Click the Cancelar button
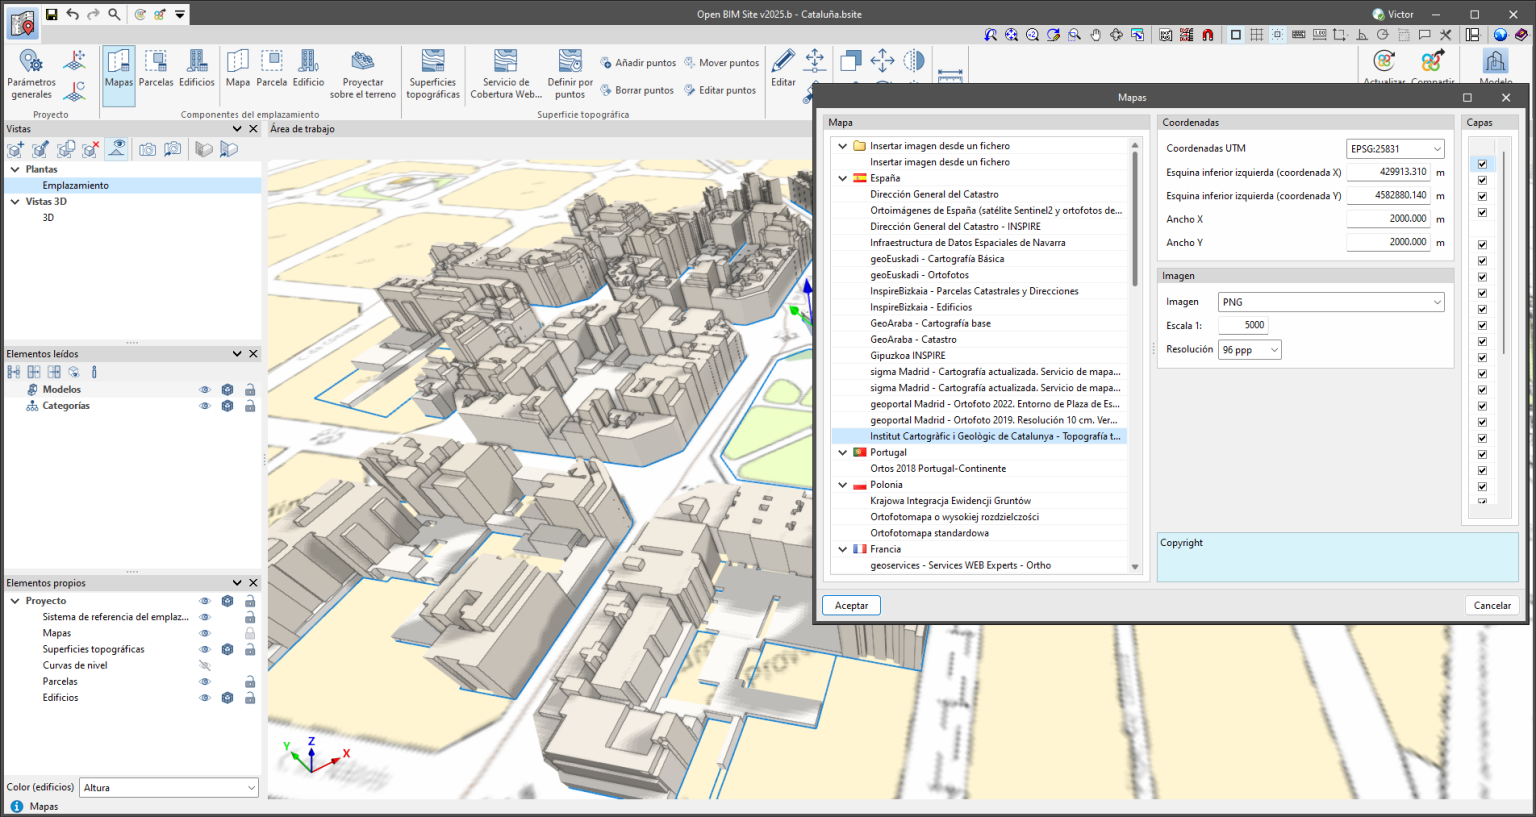The height and width of the screenshot is (817, 1536). (1492, 606)
